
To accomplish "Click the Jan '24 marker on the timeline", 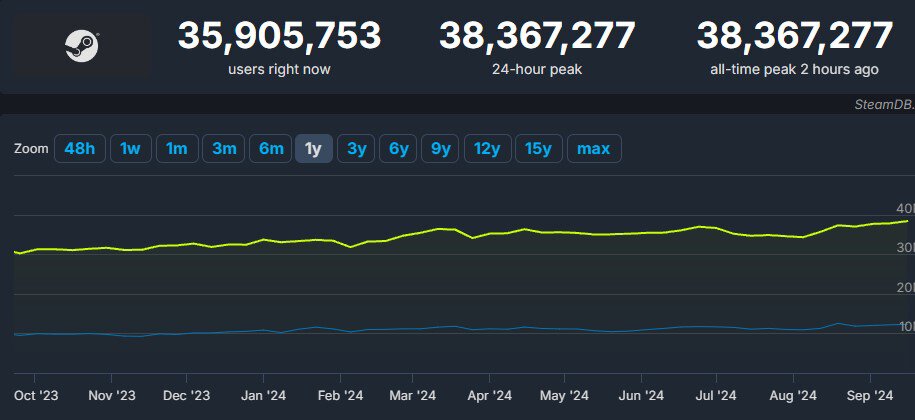I will point(263,395).
